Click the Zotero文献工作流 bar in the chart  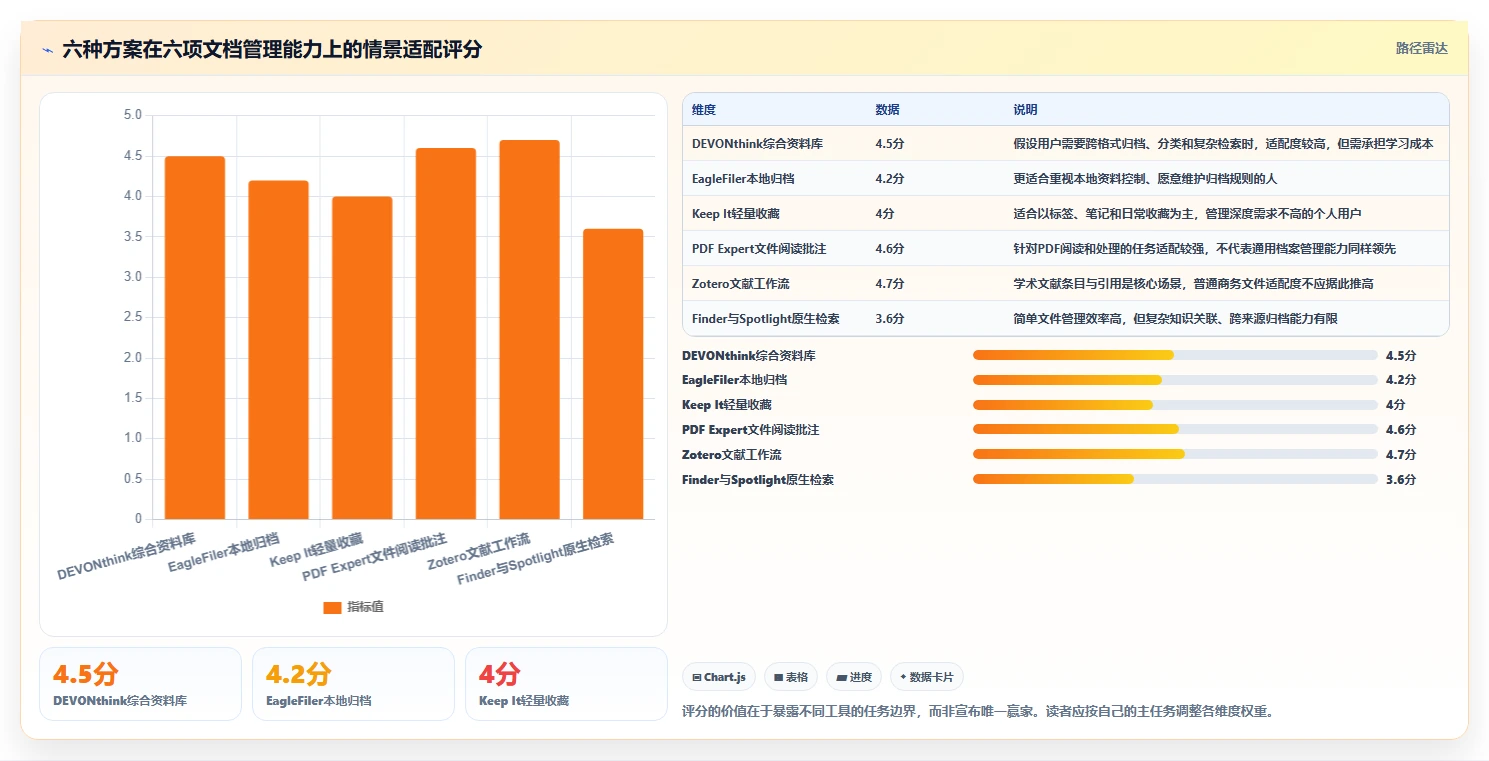point(529,330)
